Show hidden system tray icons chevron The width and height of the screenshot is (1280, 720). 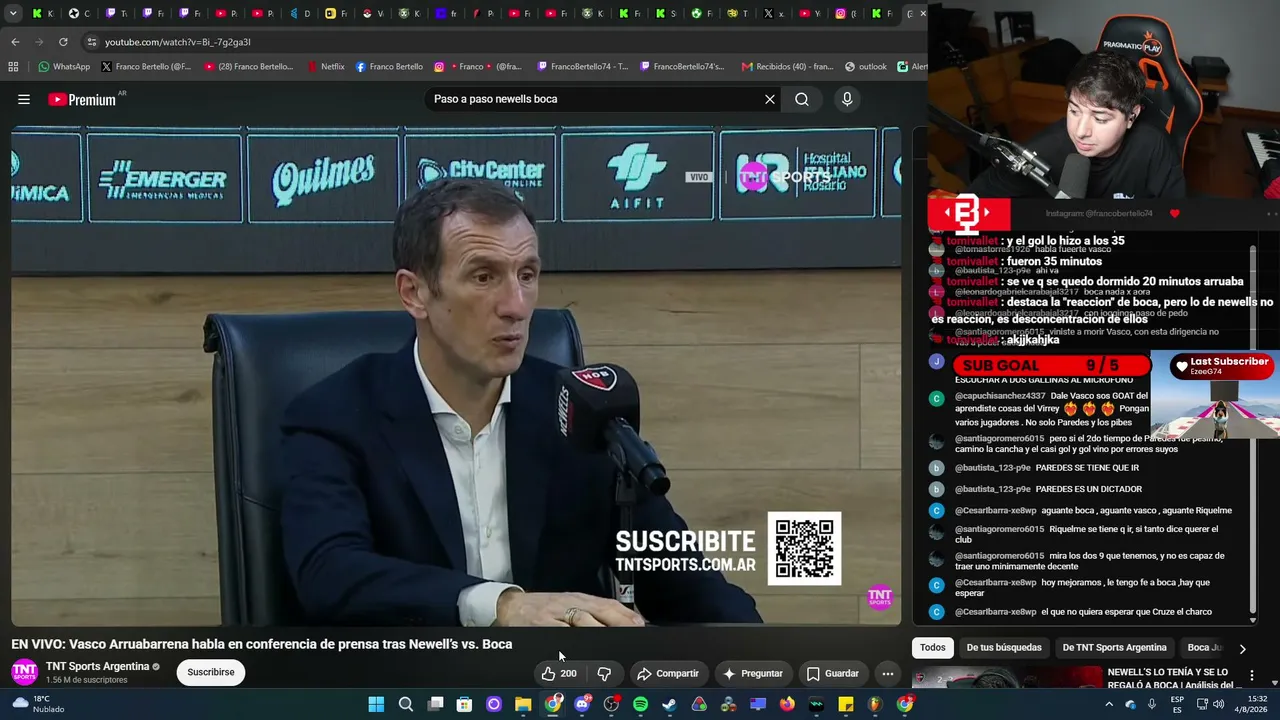coord(1108,704)
